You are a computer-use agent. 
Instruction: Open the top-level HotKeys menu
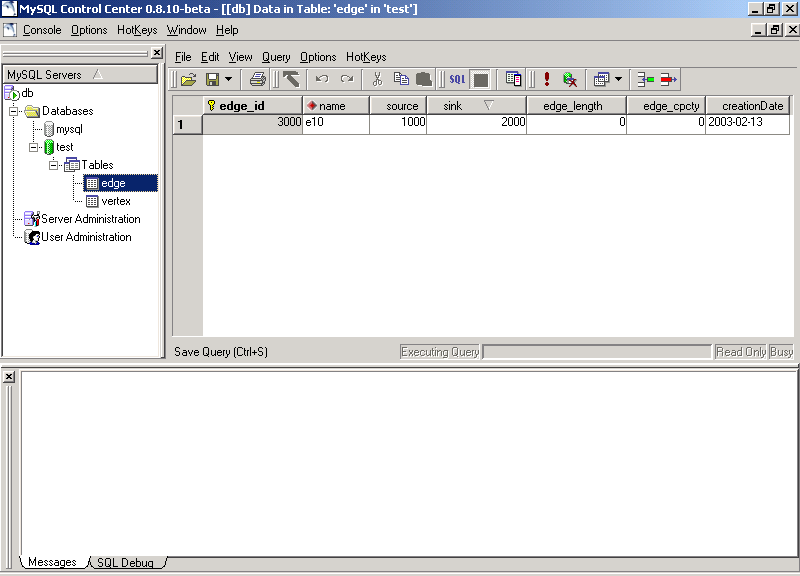click(137, 30)
